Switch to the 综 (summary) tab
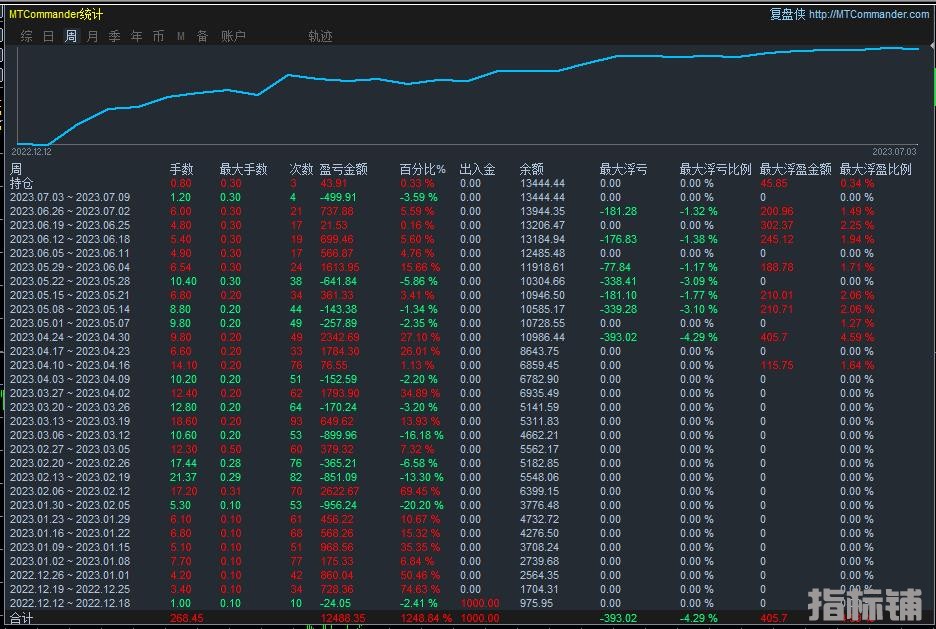This screenshot has height=629, width=936. tap(26, 36)
